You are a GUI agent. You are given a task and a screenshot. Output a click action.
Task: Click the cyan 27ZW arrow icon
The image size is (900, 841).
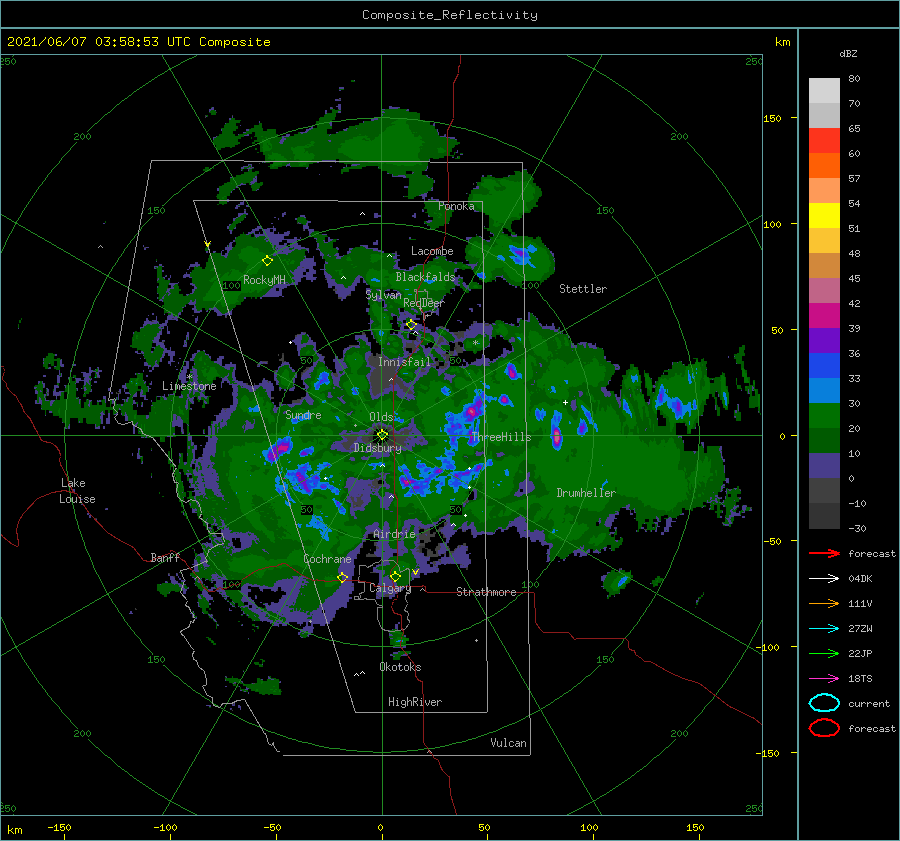pos(824,629)
